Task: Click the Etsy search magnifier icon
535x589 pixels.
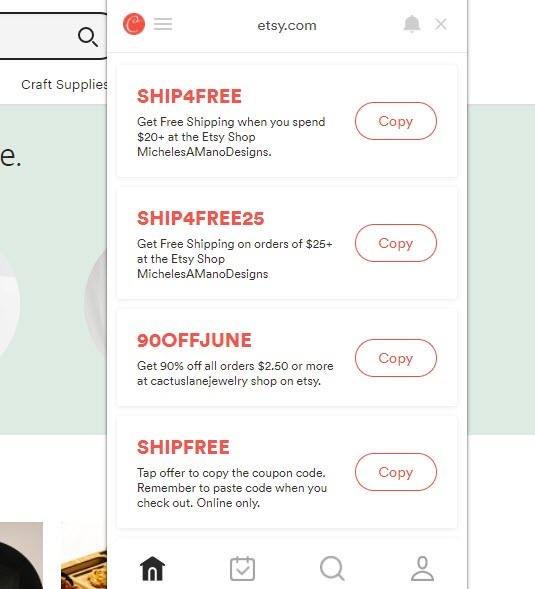Action: click(x=88, y=37)
